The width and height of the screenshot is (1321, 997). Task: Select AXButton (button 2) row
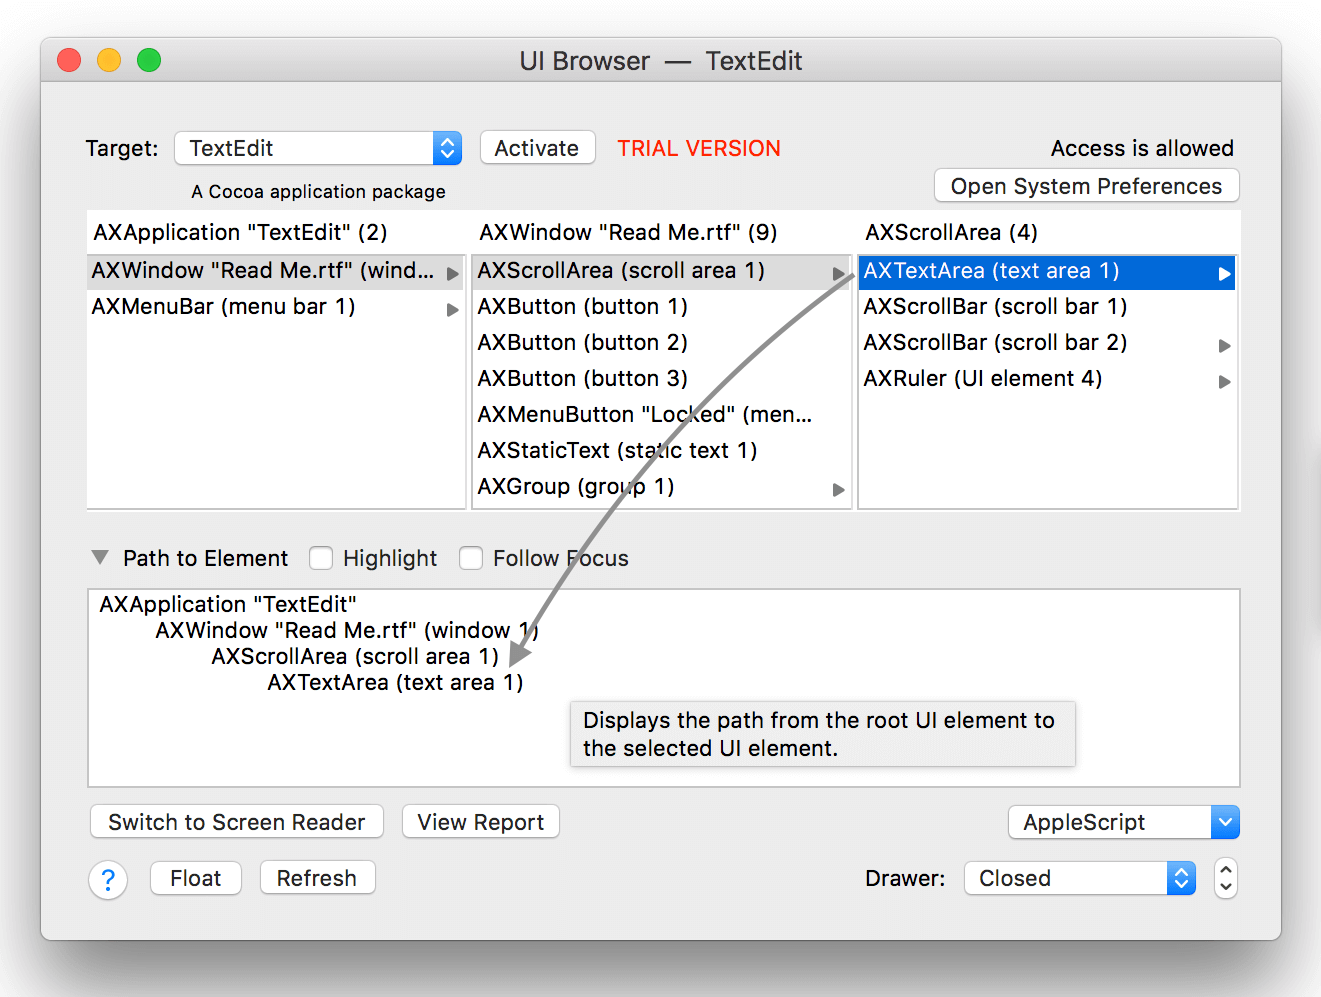[662, 343]
